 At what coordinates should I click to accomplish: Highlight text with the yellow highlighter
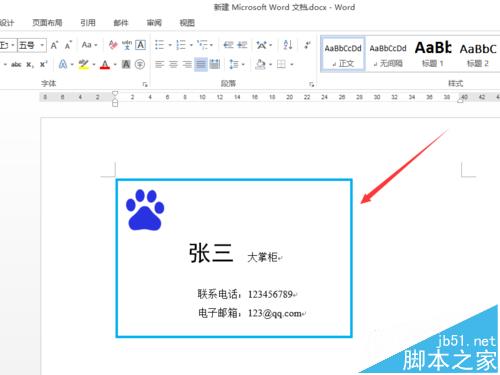[x=83, y=64]
